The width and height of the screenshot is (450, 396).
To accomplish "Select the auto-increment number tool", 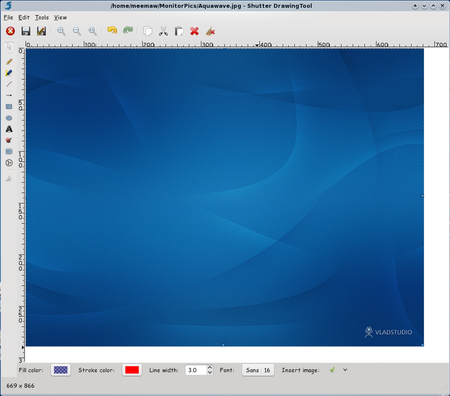I will coord(9,163).
